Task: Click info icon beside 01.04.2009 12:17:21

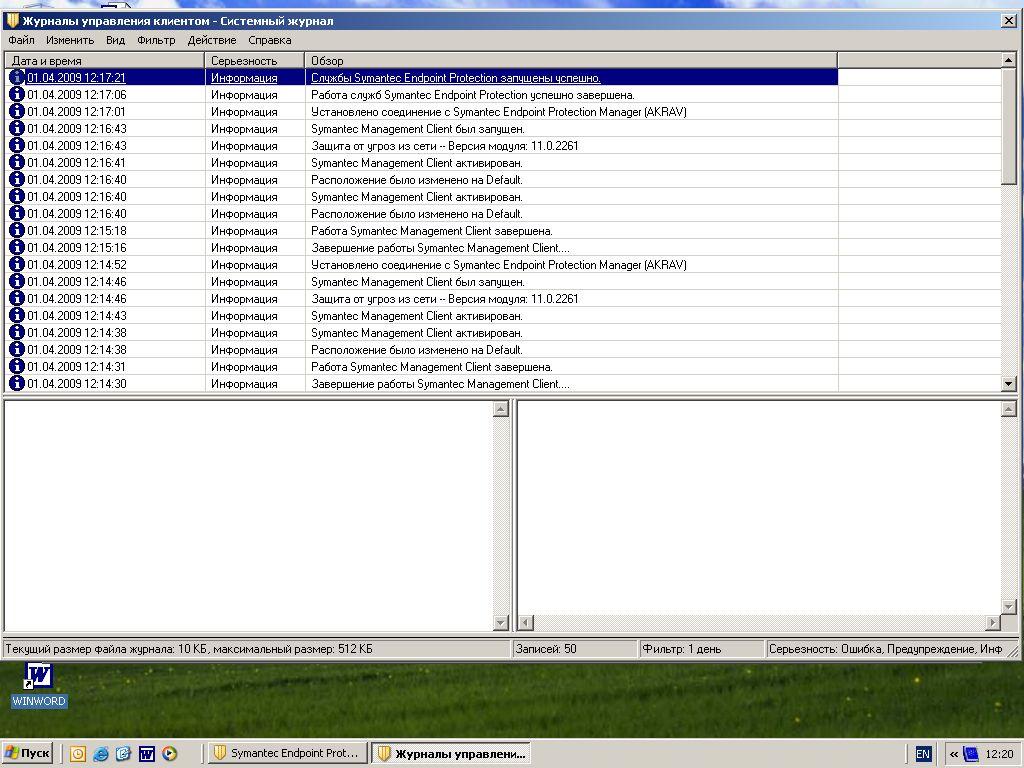Action: 17,77
